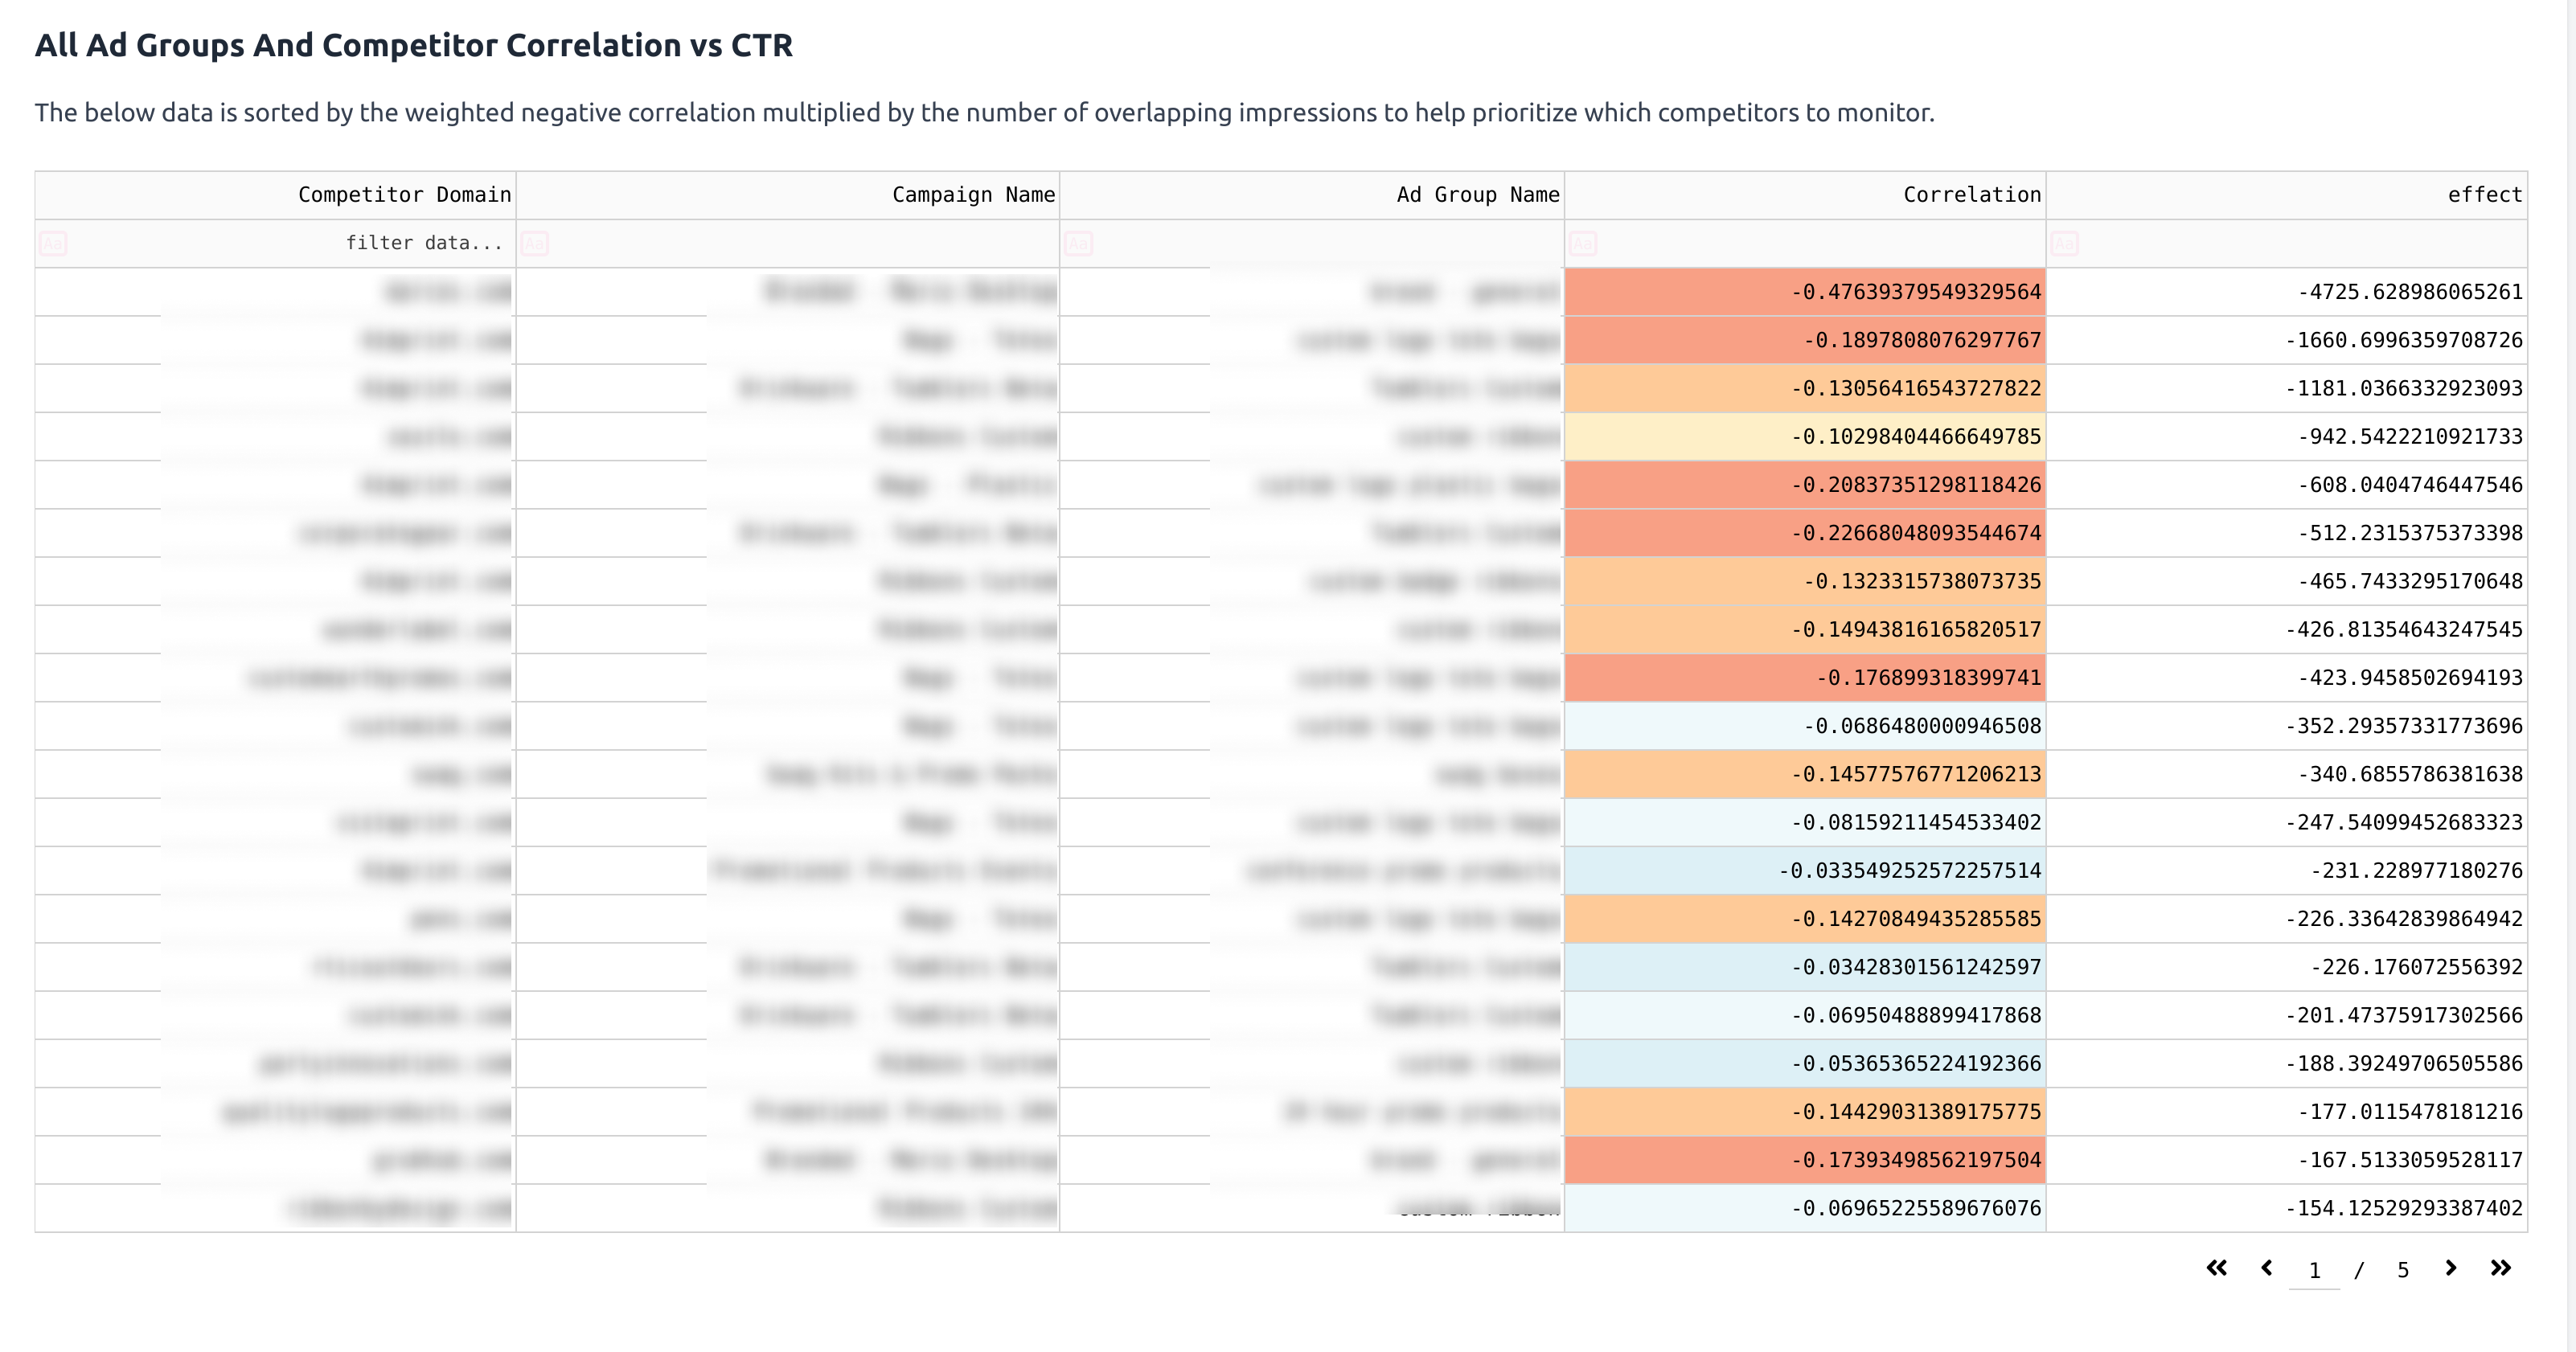Click the Correlation column header
This screenshot has width=2576, height=1352.
(1971, 195)
